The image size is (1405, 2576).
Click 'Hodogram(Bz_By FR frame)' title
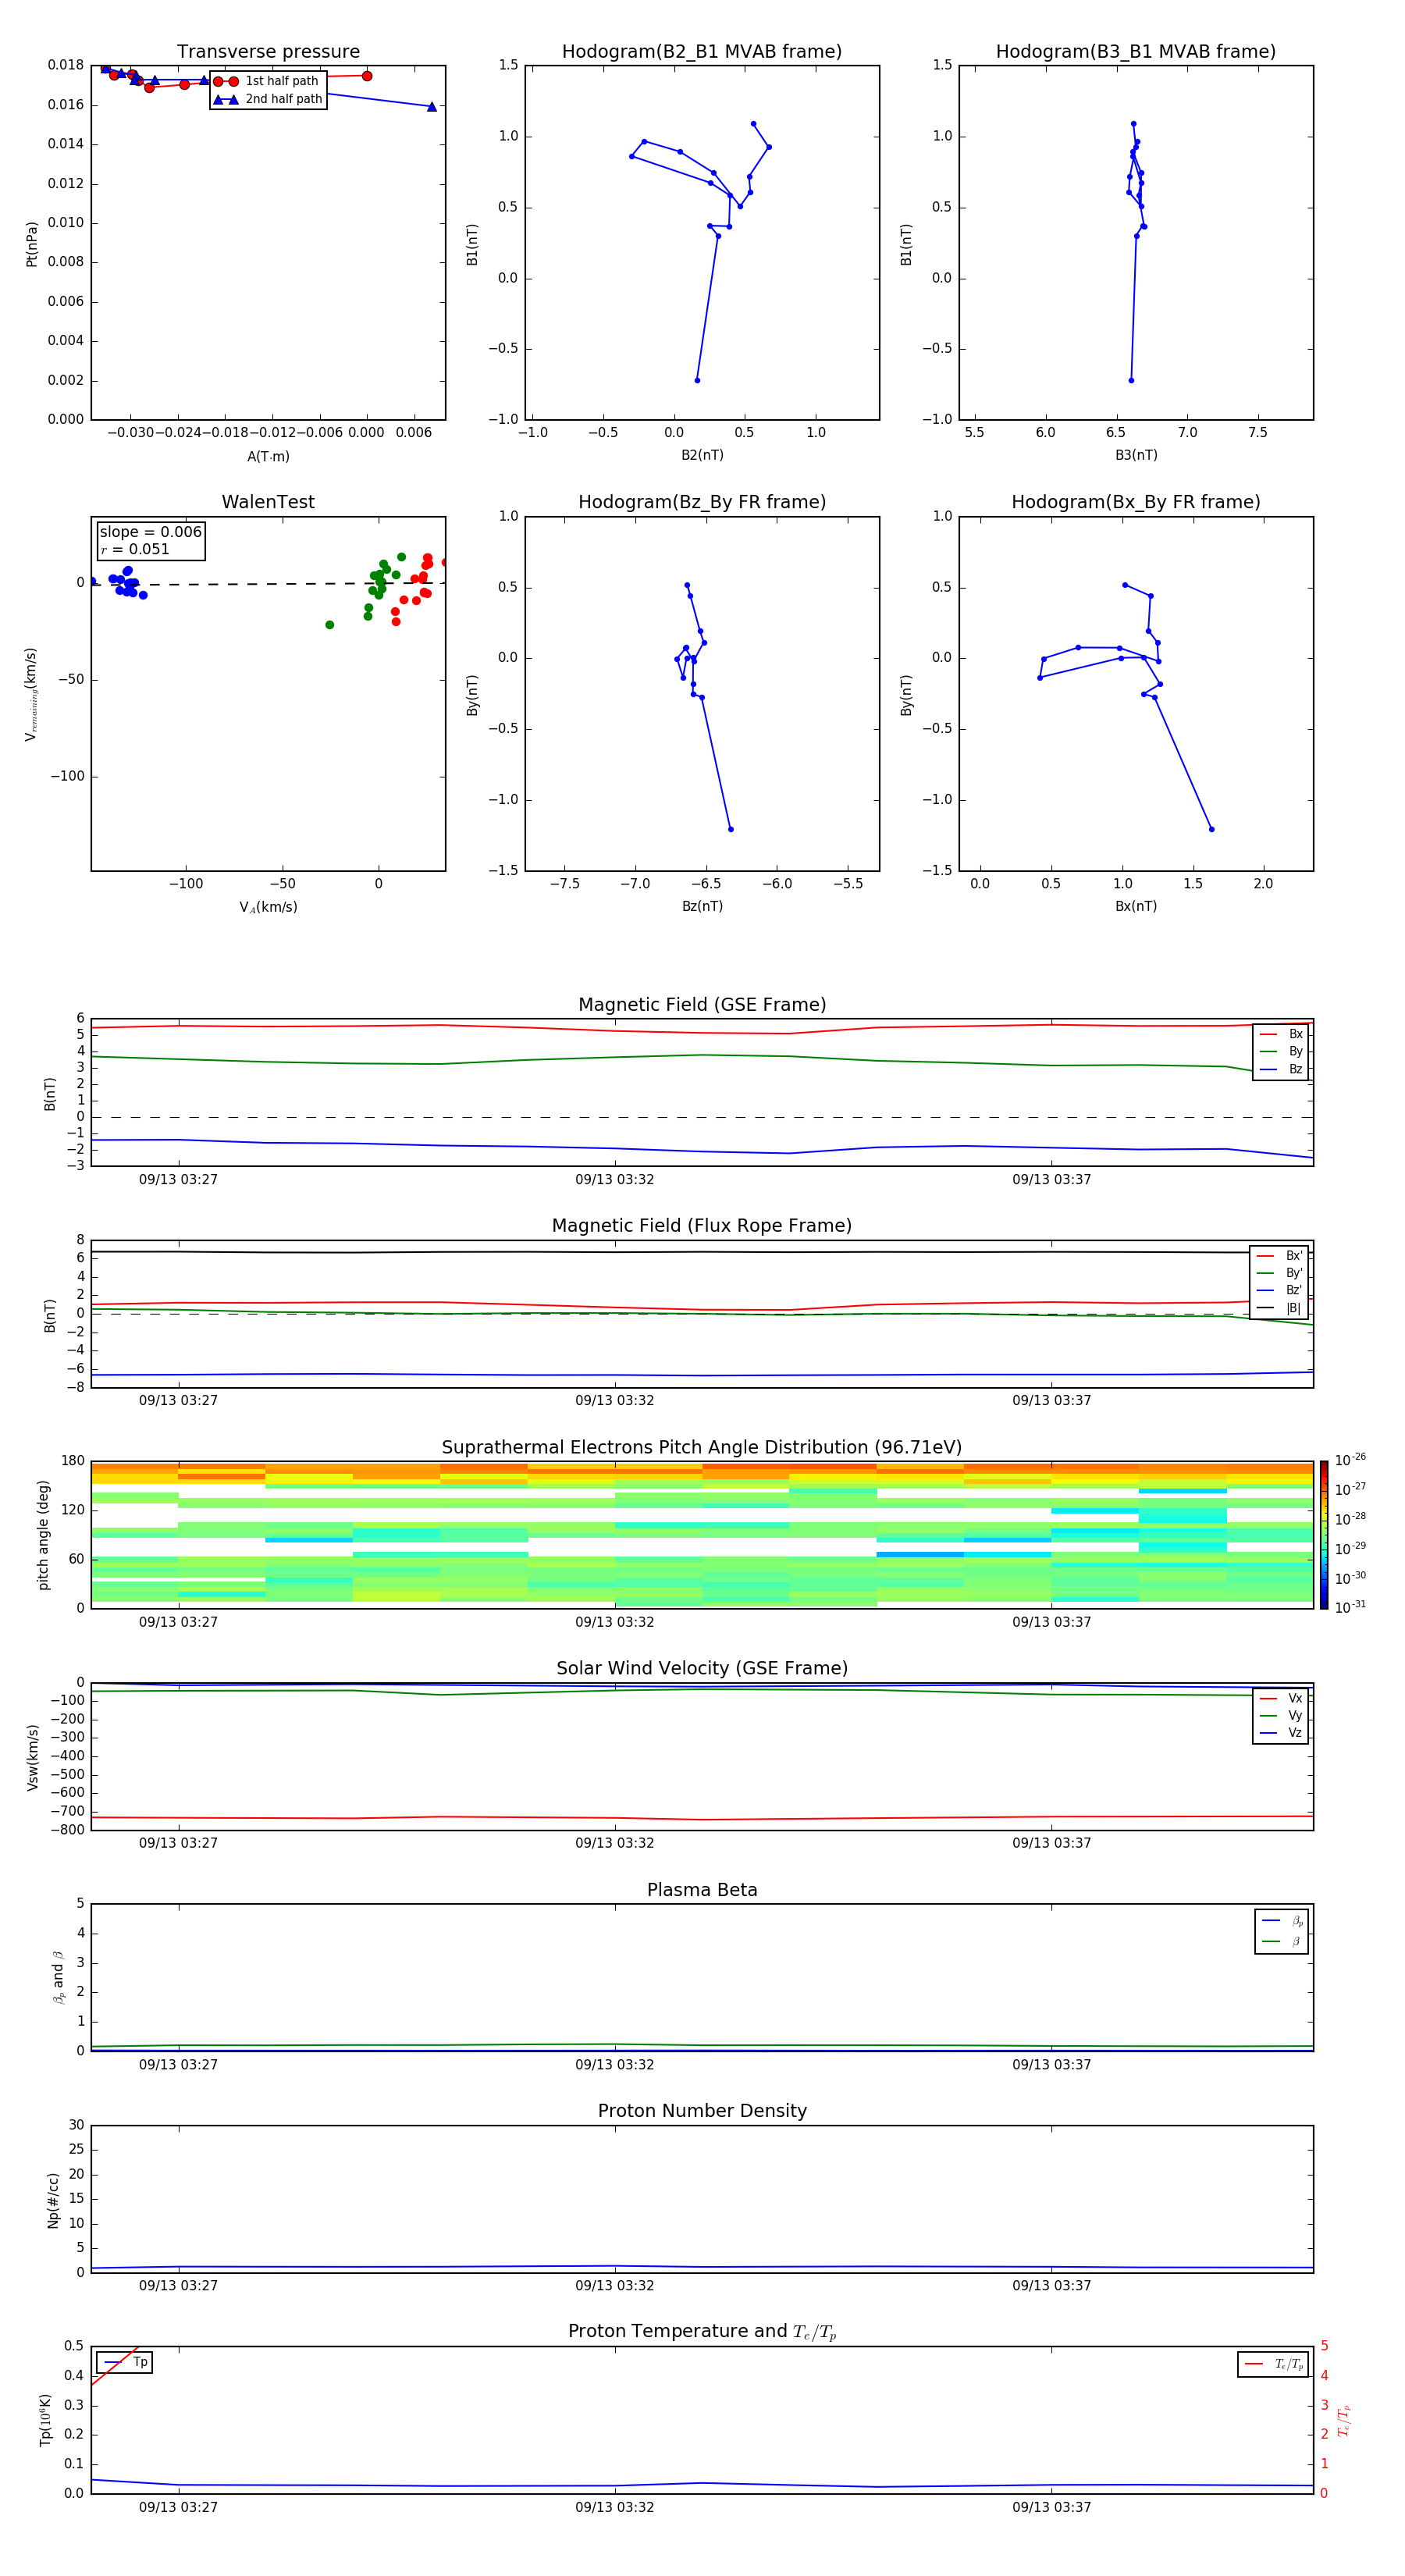702,502
